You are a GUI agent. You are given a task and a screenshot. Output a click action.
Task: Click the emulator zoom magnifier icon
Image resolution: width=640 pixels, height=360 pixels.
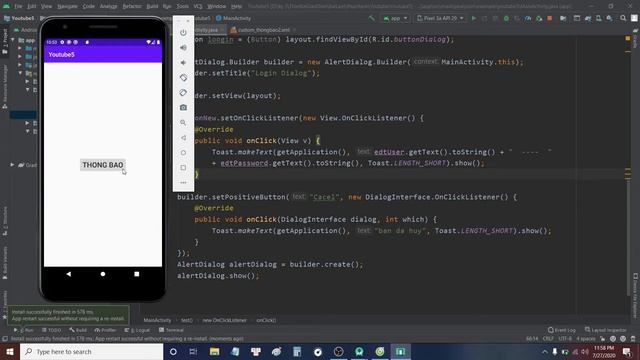183,122
